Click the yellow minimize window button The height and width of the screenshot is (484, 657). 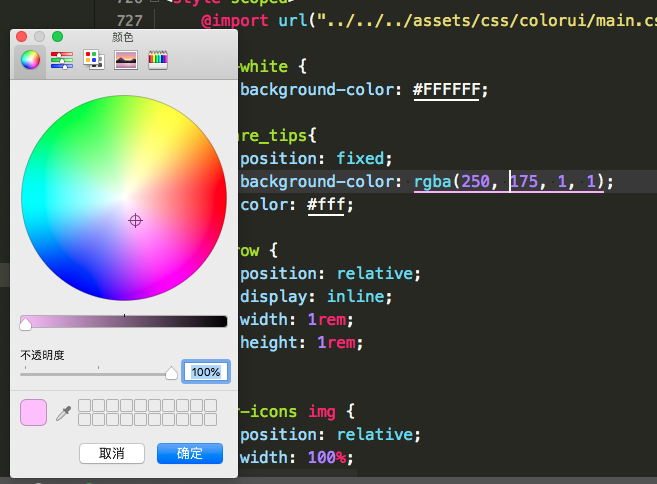[x=40, y=36]
